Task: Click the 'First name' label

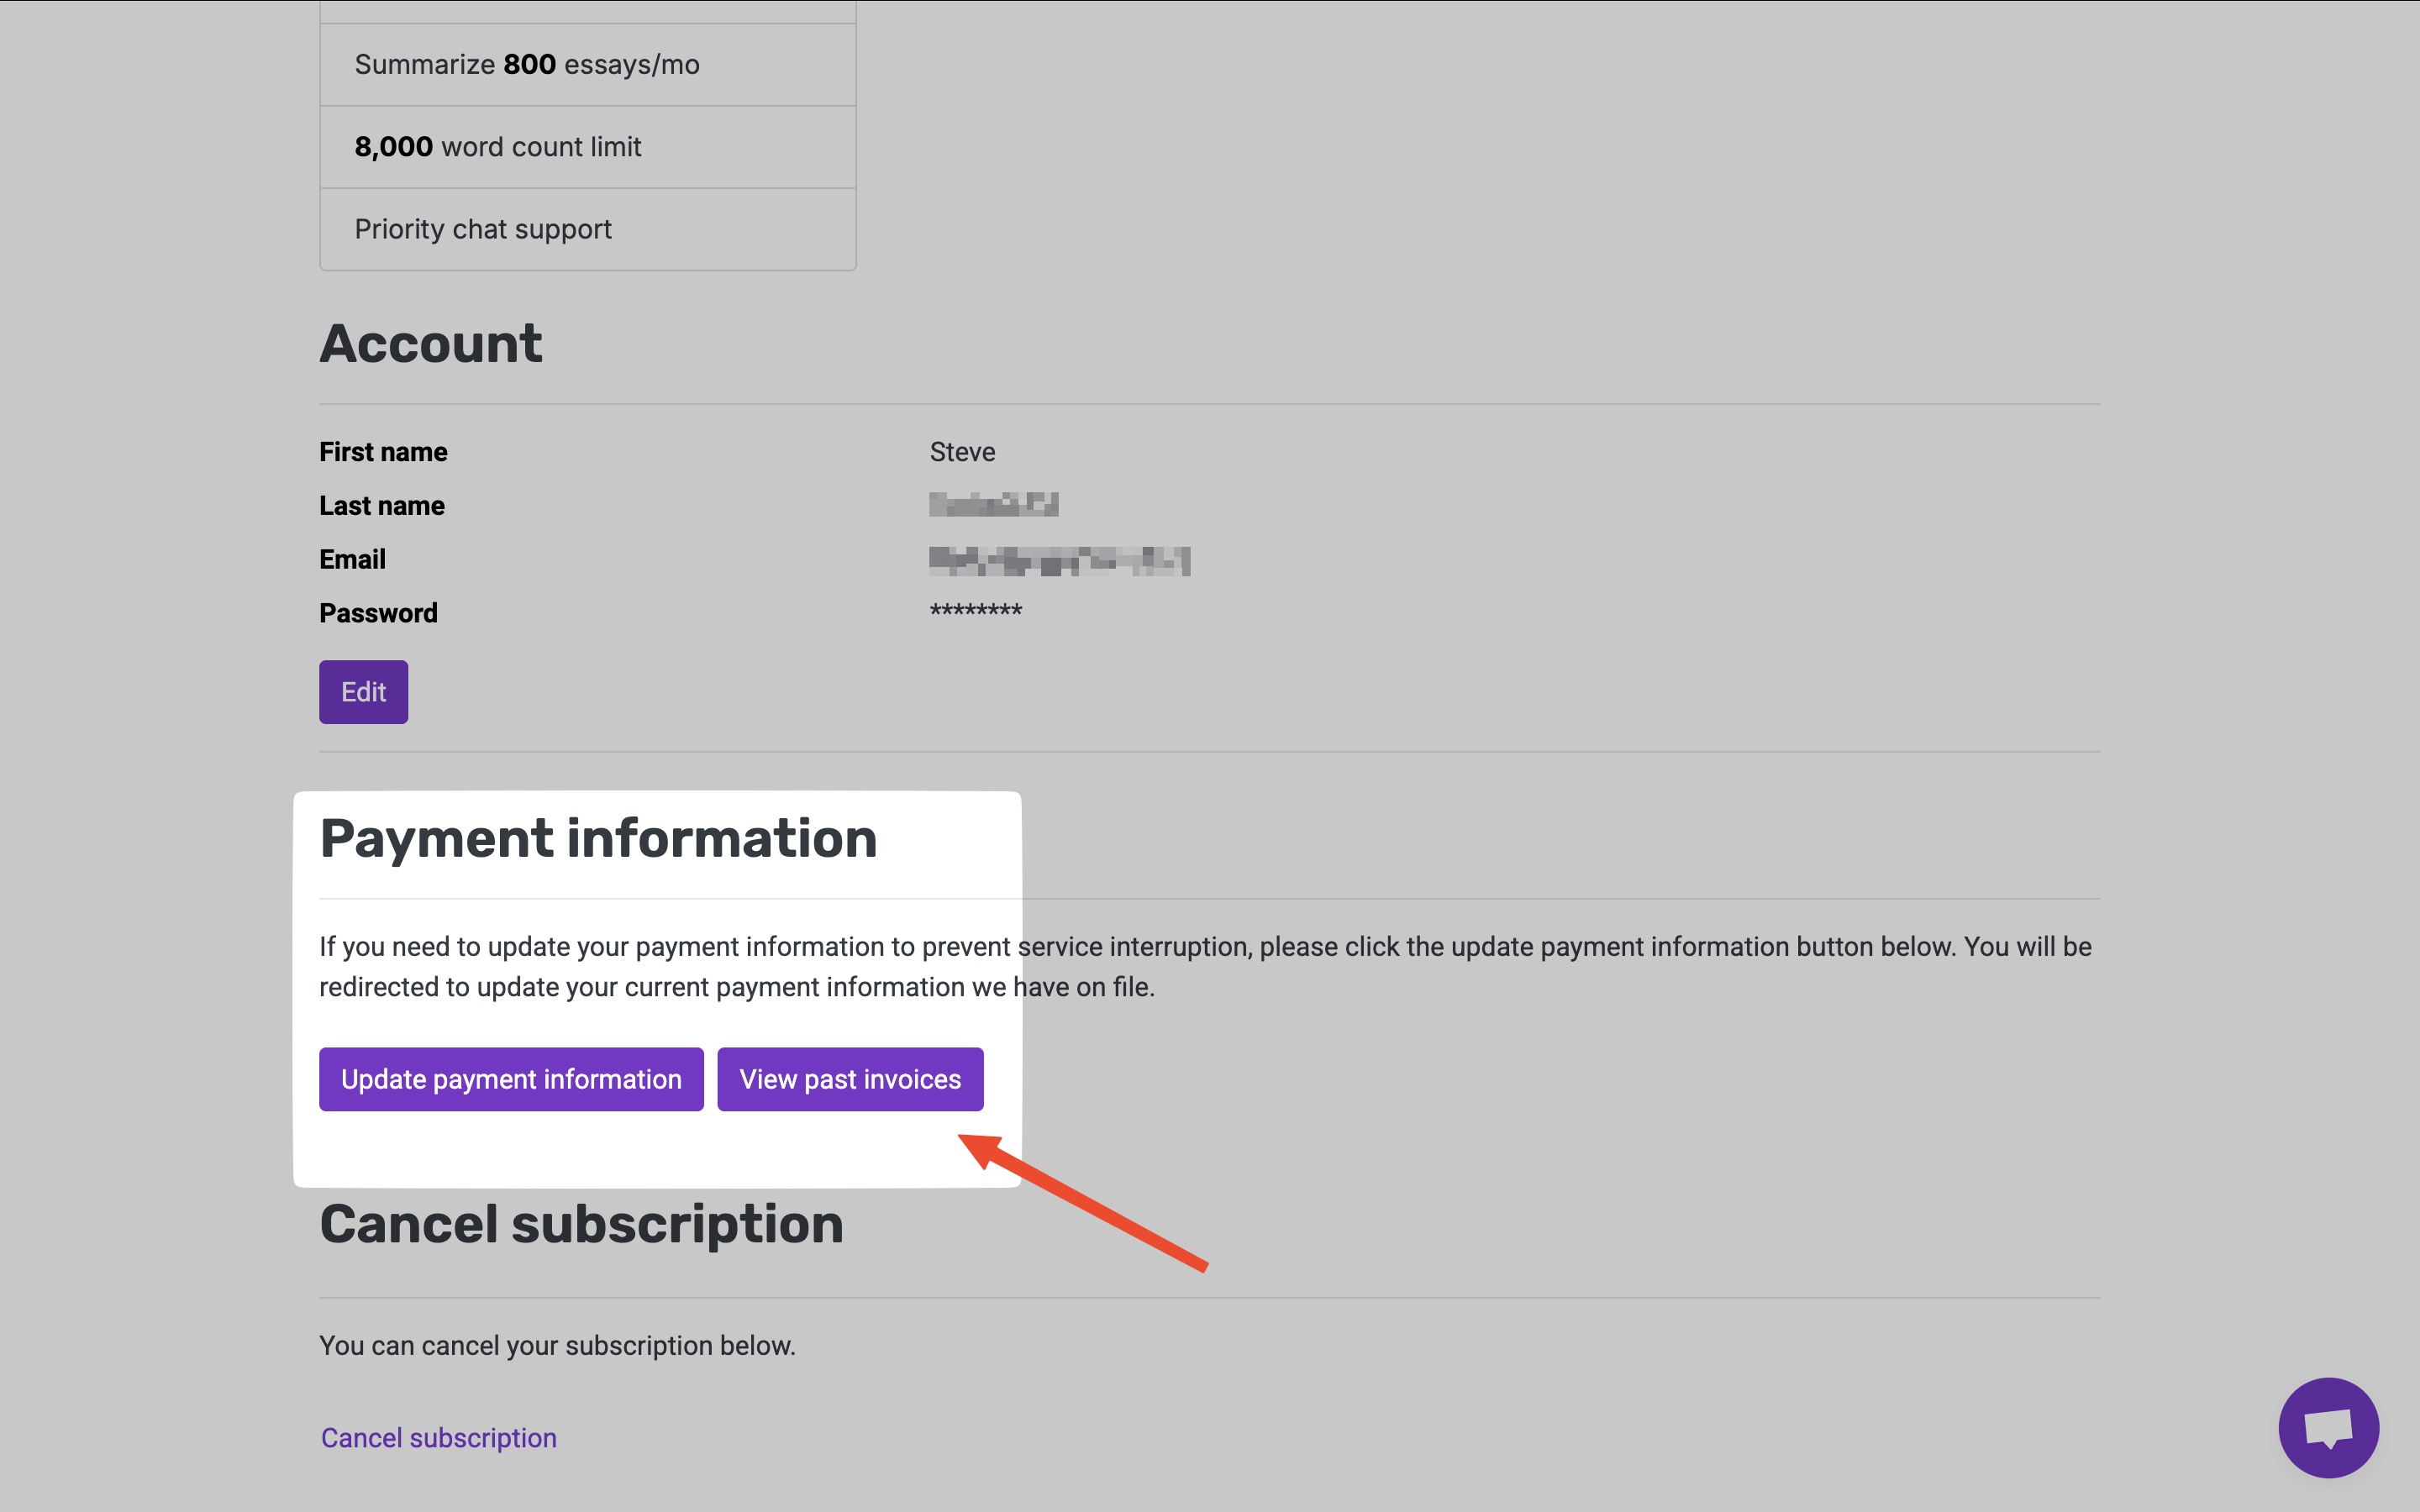Action: [383, 452]
